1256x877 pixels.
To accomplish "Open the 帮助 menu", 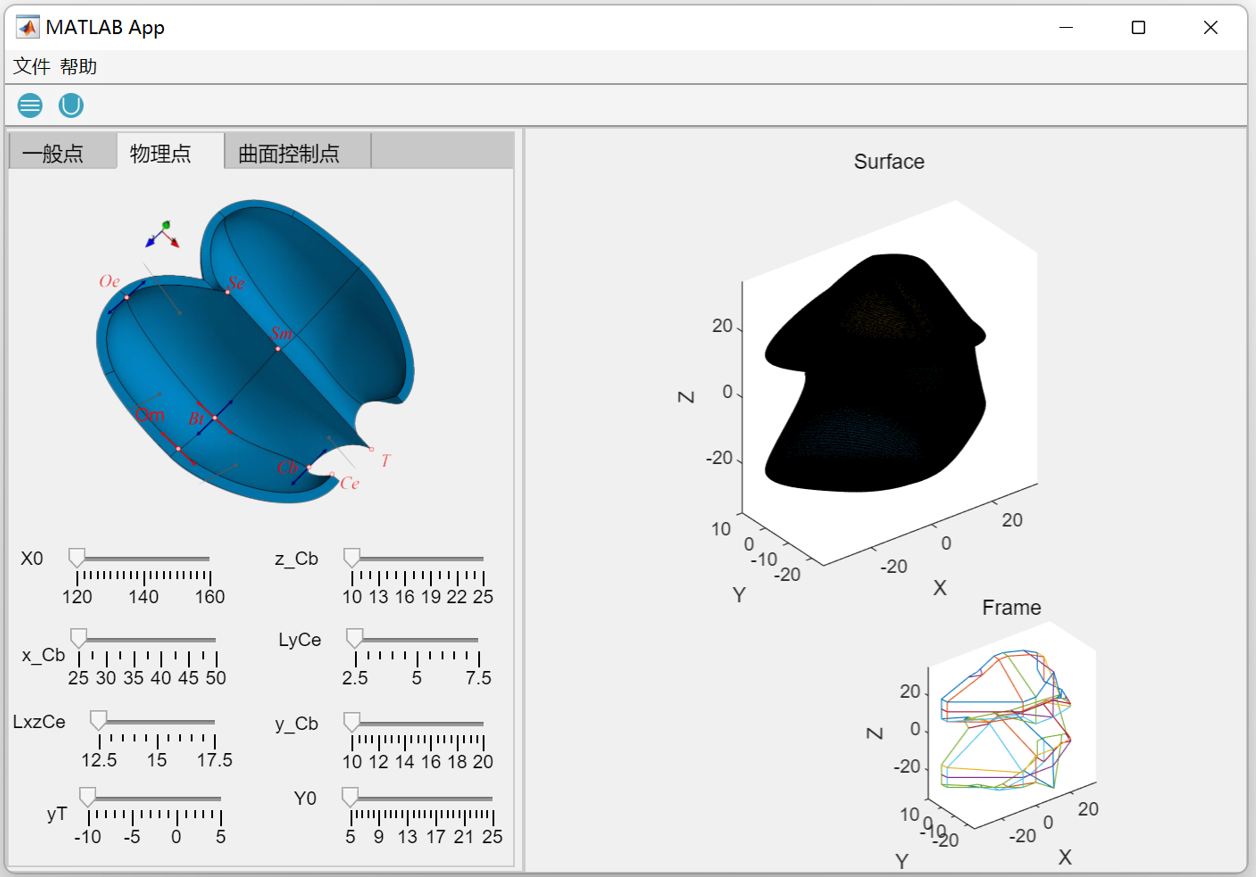I will point(79,67).
